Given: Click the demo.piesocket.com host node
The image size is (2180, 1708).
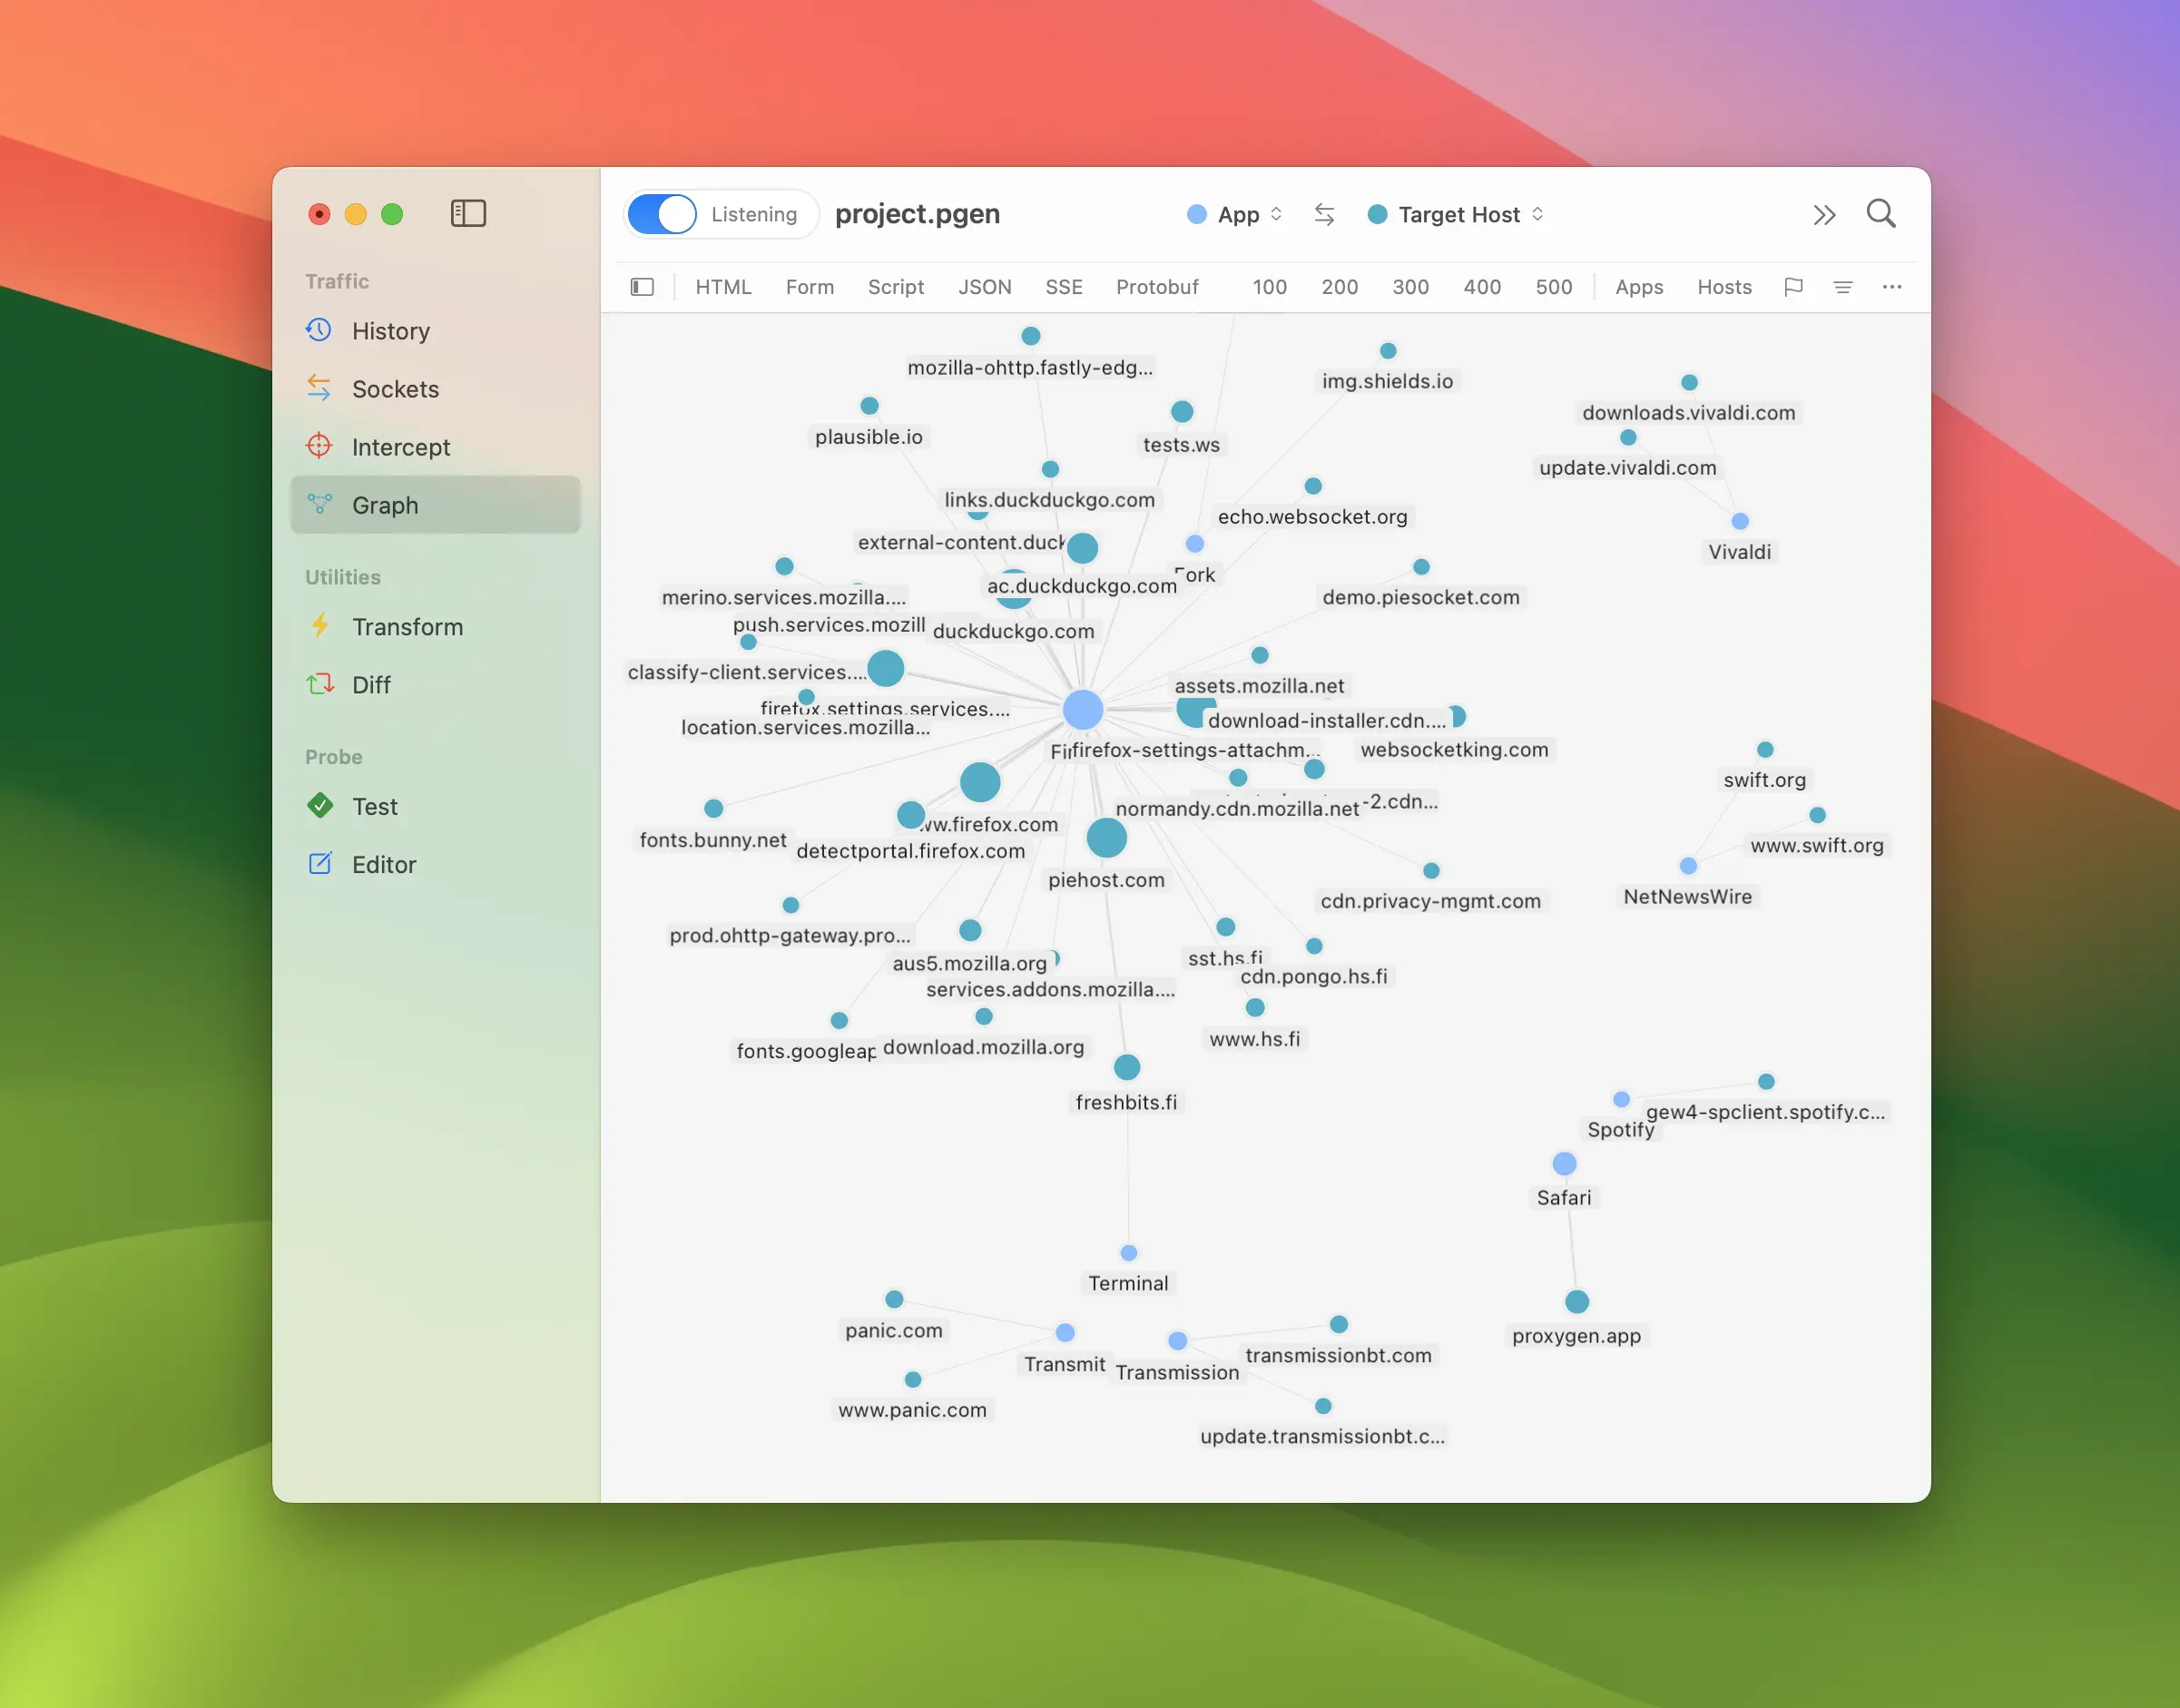Looking at the screenshot, I should (x=1421, y=567).
